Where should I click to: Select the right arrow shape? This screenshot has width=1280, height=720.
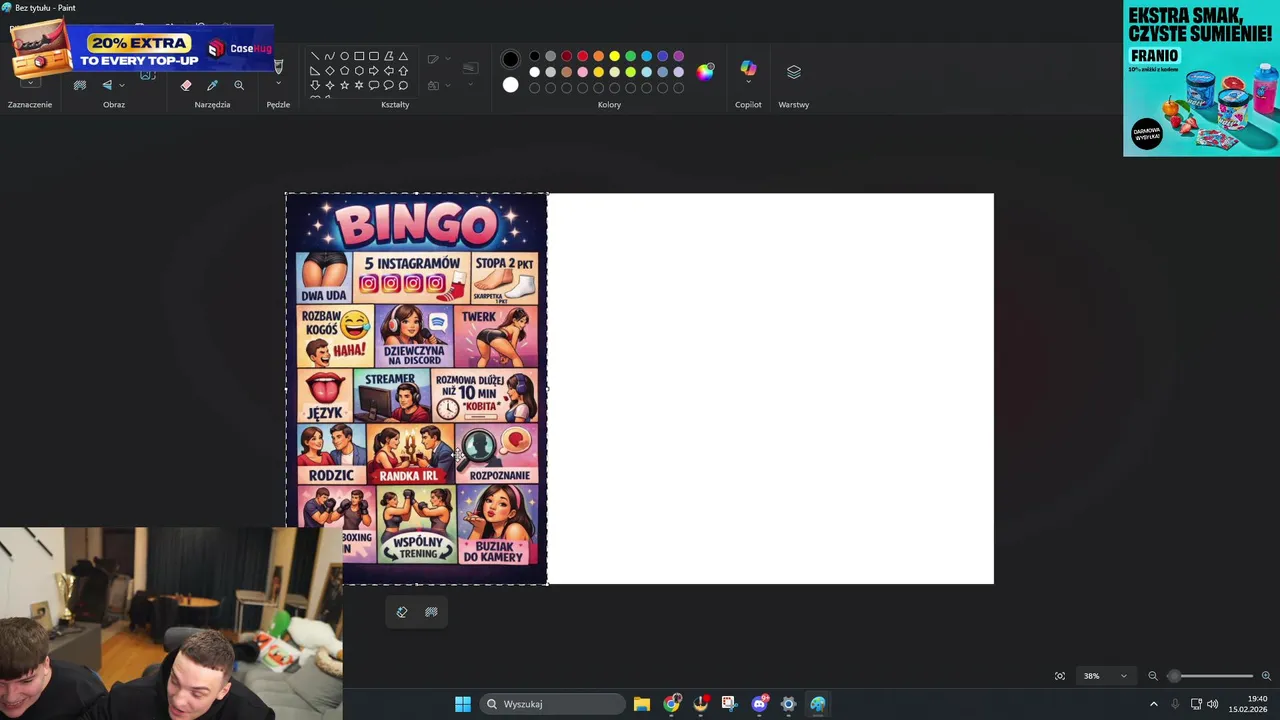click(374, 71)
